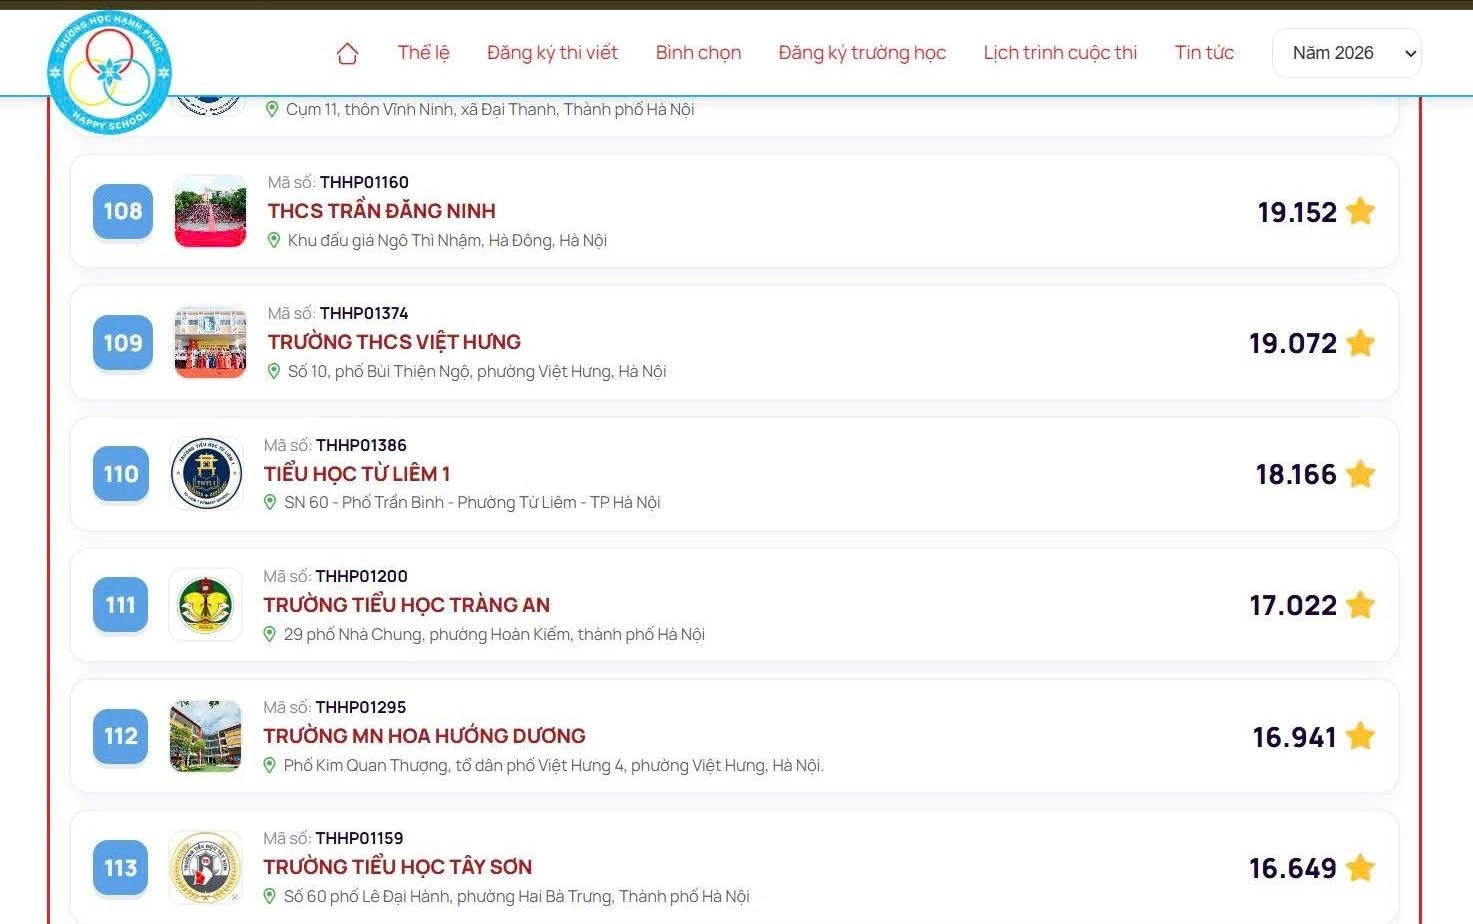Click the star icon next to 17.022
The height and width of the screenshot is (924, 1473).
[x=1360, y=605]
